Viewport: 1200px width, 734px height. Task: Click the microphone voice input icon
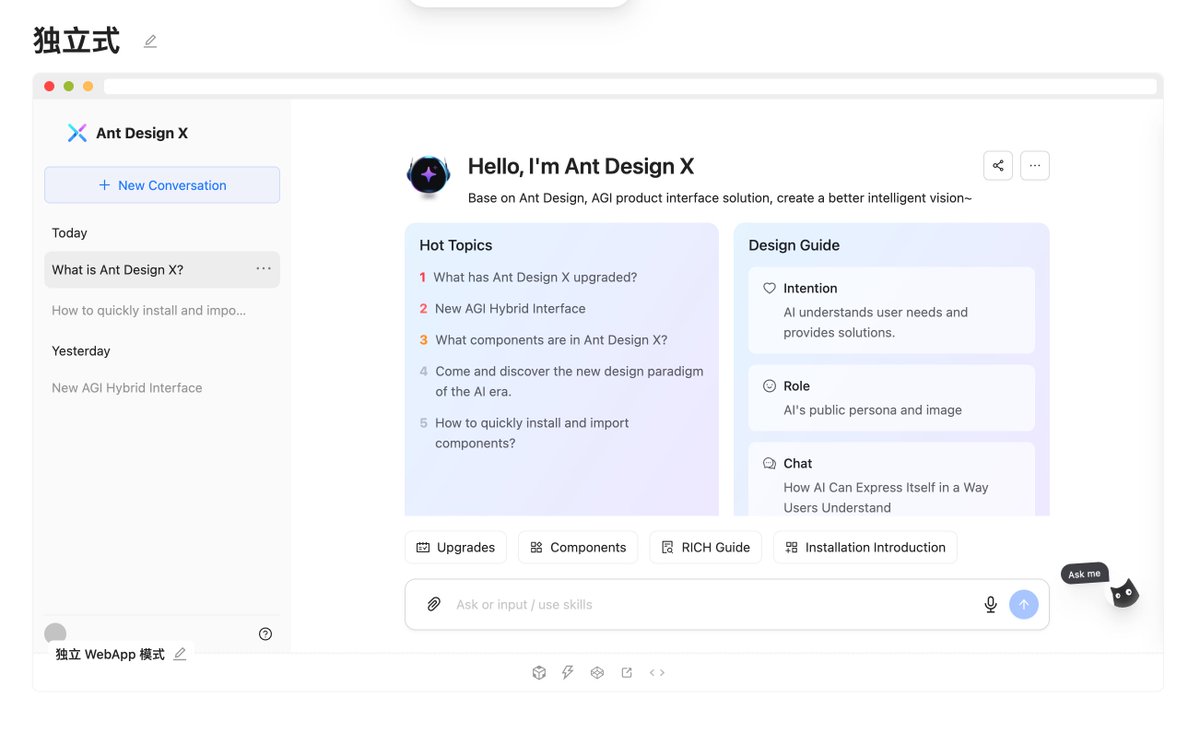tap(991, 604)
